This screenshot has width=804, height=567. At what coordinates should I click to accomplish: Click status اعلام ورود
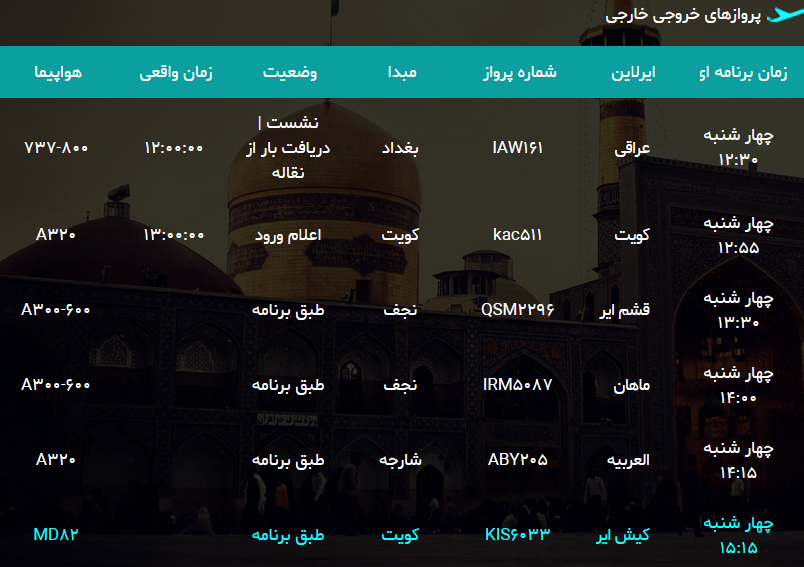tap(288, 235)
